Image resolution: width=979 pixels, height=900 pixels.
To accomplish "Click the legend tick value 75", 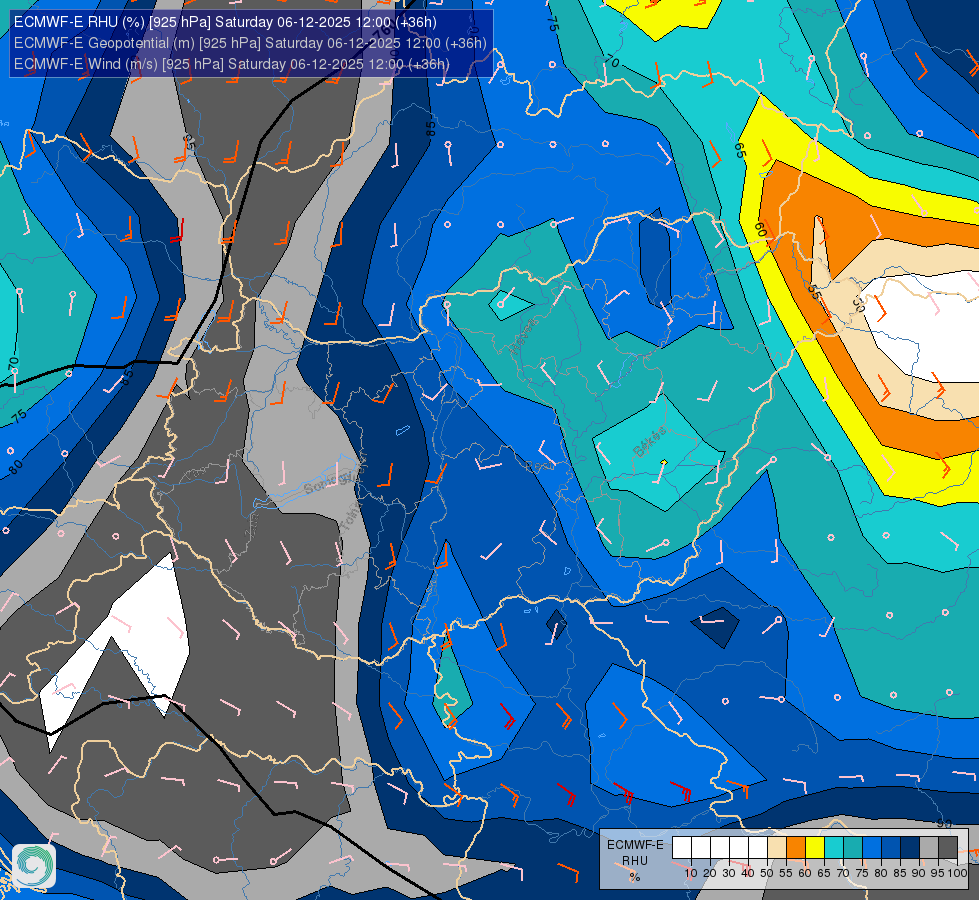I will pyautogui.click(x=862, y=873).
